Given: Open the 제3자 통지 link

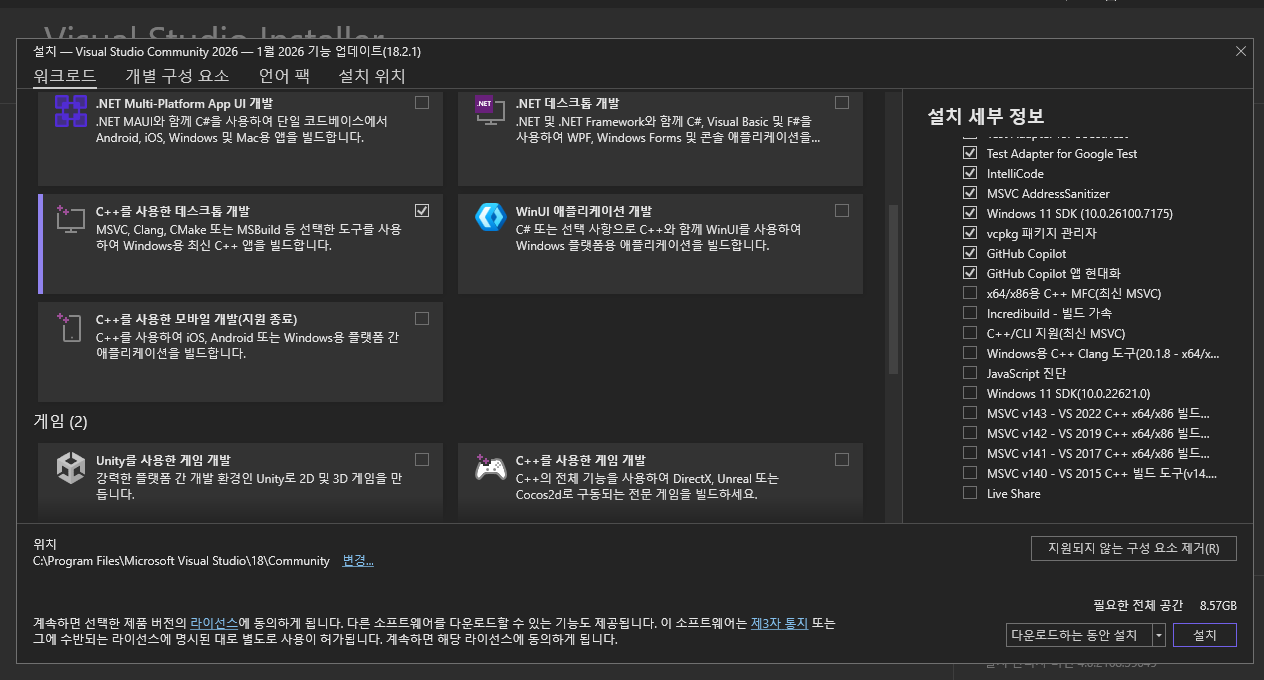Looking at the screenshot, I should point(779,622).
